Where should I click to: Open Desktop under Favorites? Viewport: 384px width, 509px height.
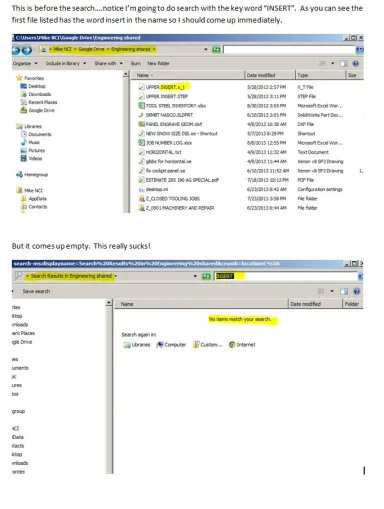(x=33, y=86)
